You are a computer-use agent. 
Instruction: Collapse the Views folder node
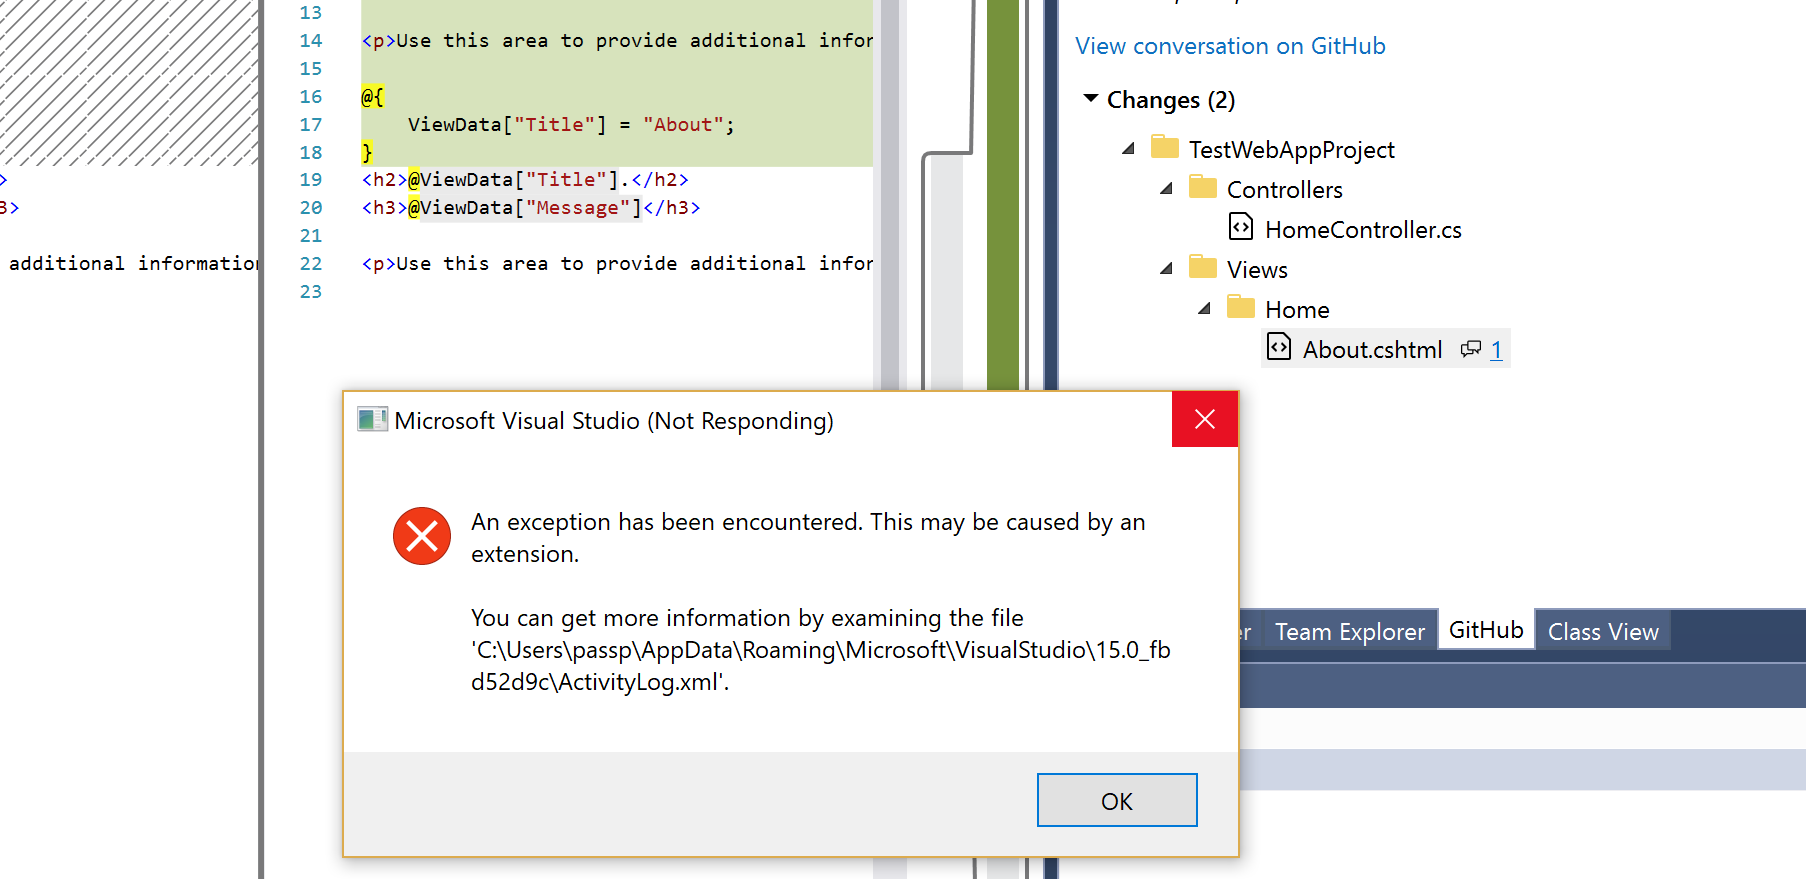[x=1167, y=269]
